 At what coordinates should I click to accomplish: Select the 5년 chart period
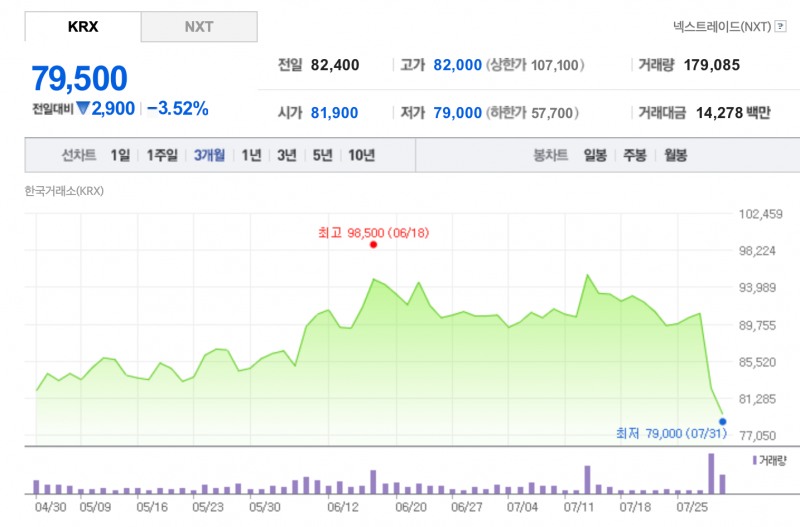[x=322, y=155]
